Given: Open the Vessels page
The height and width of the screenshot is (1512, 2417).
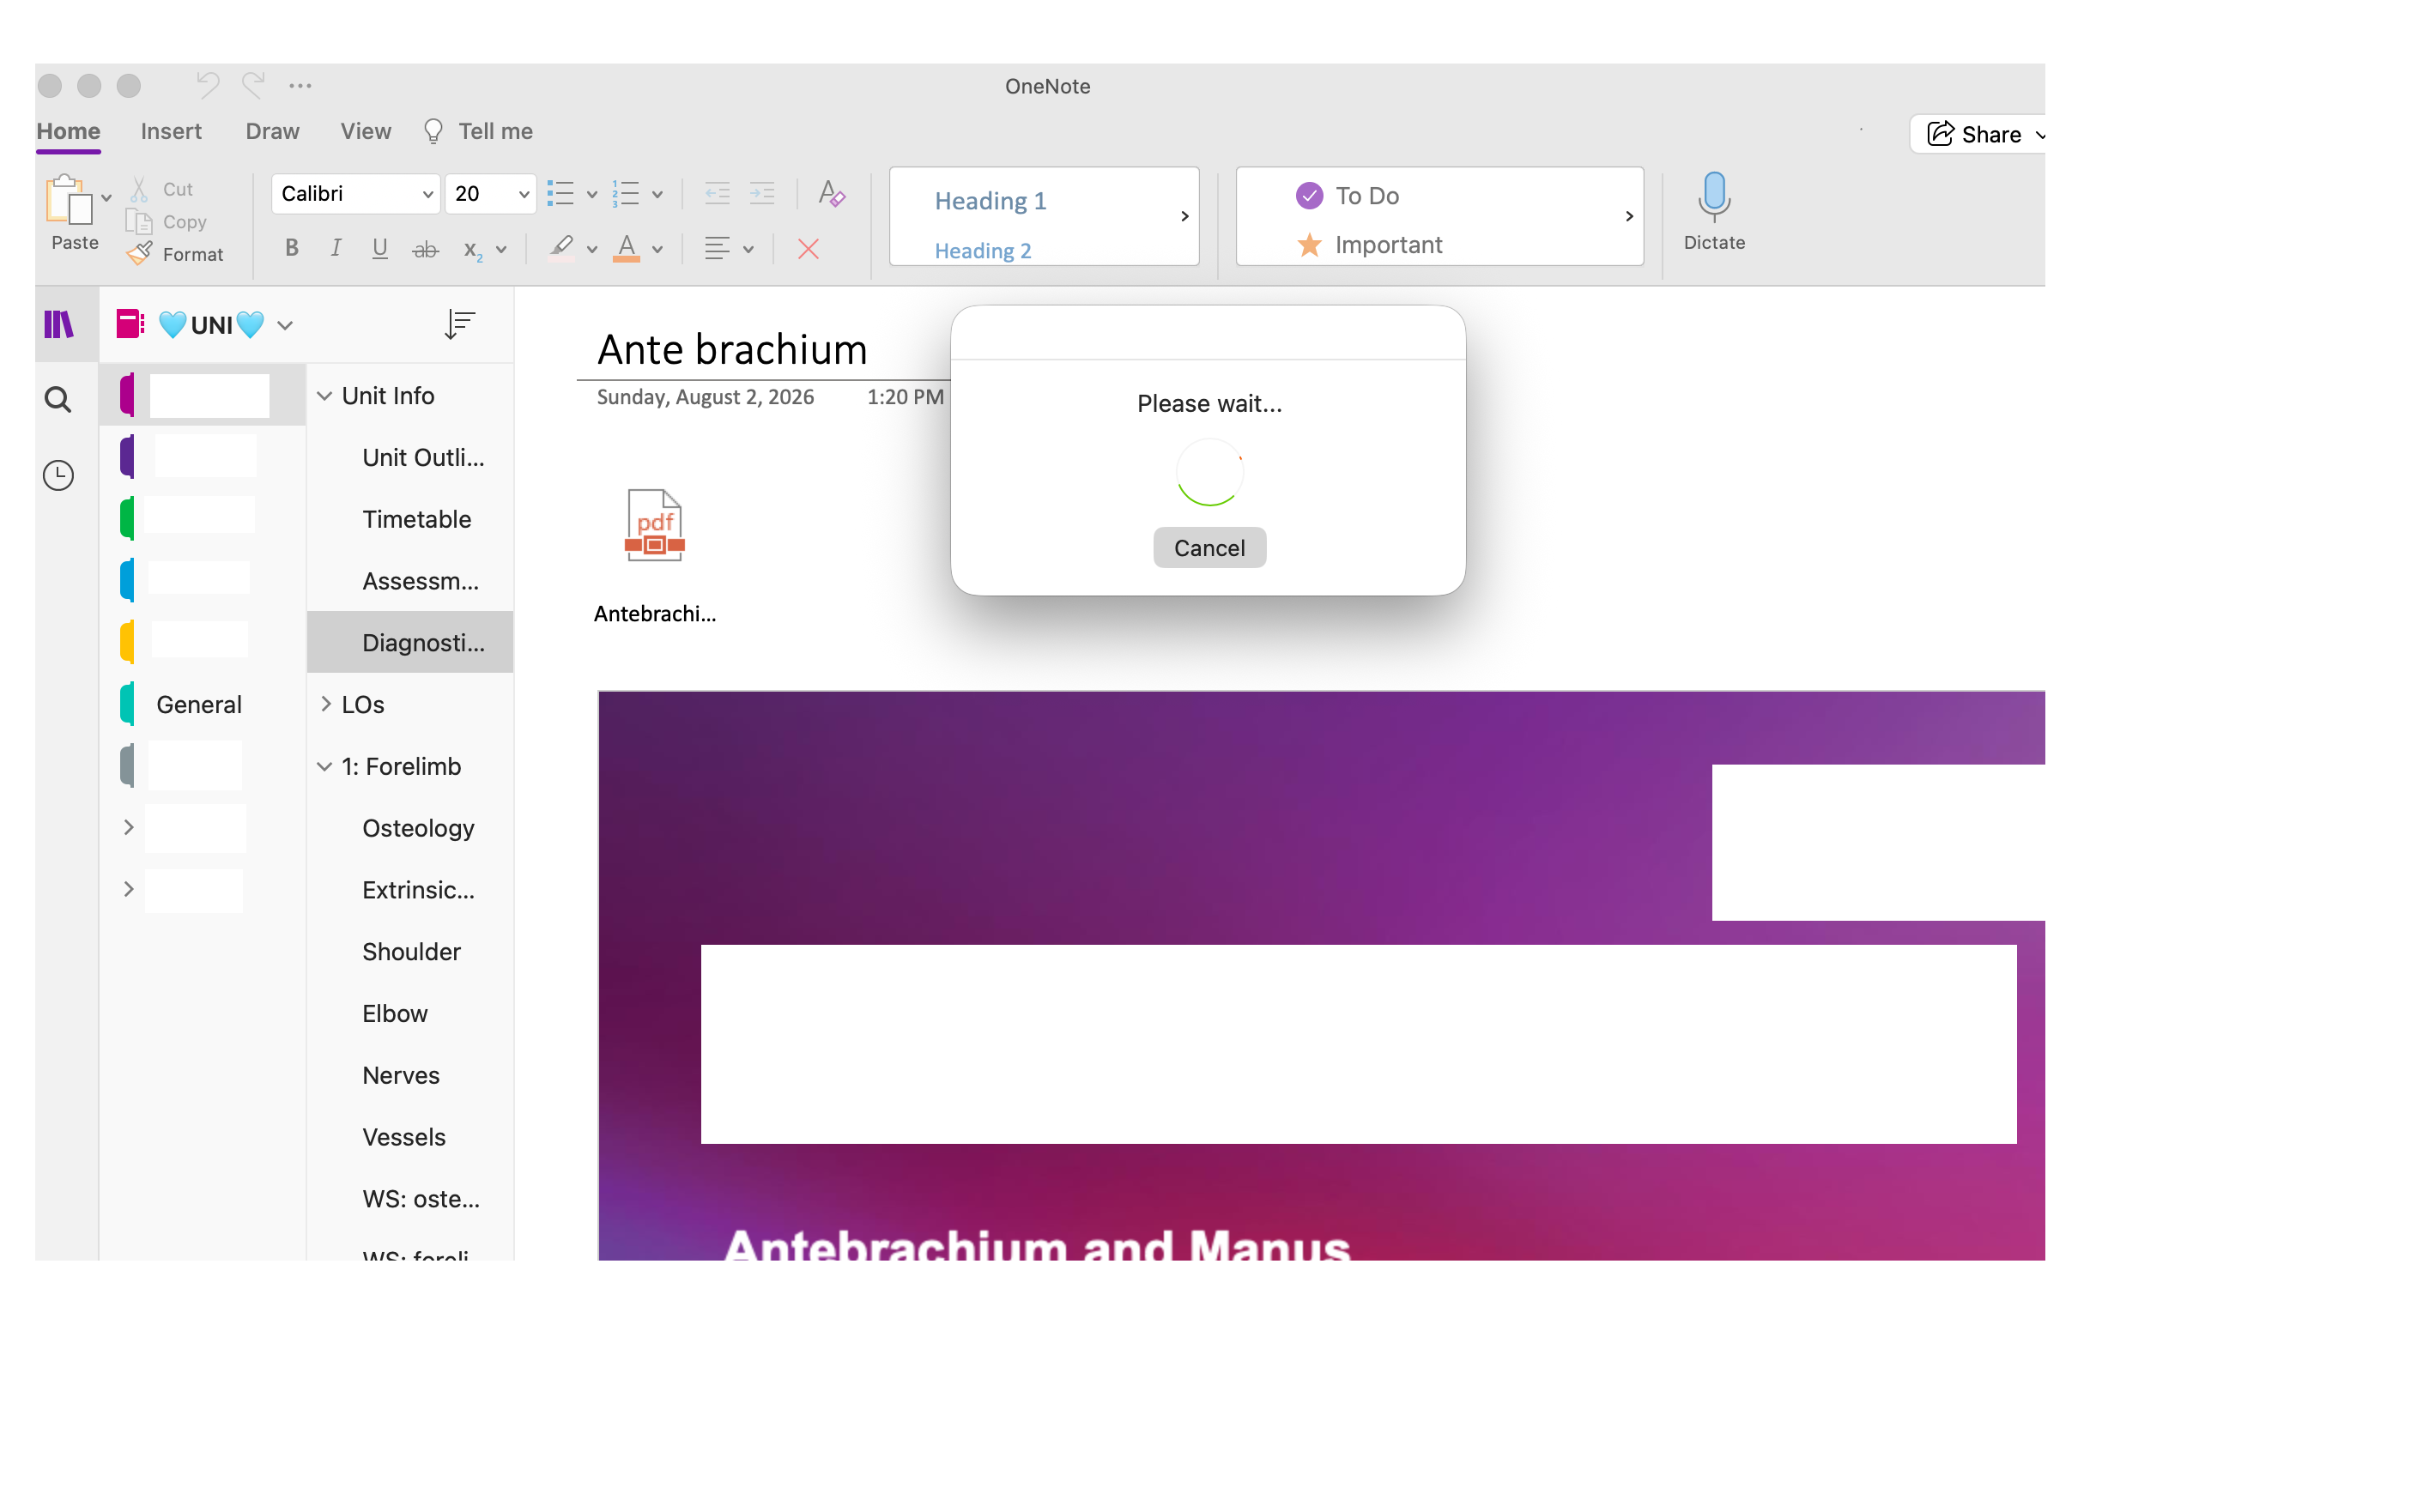Looking at the screenshot, I should 411,1137.
